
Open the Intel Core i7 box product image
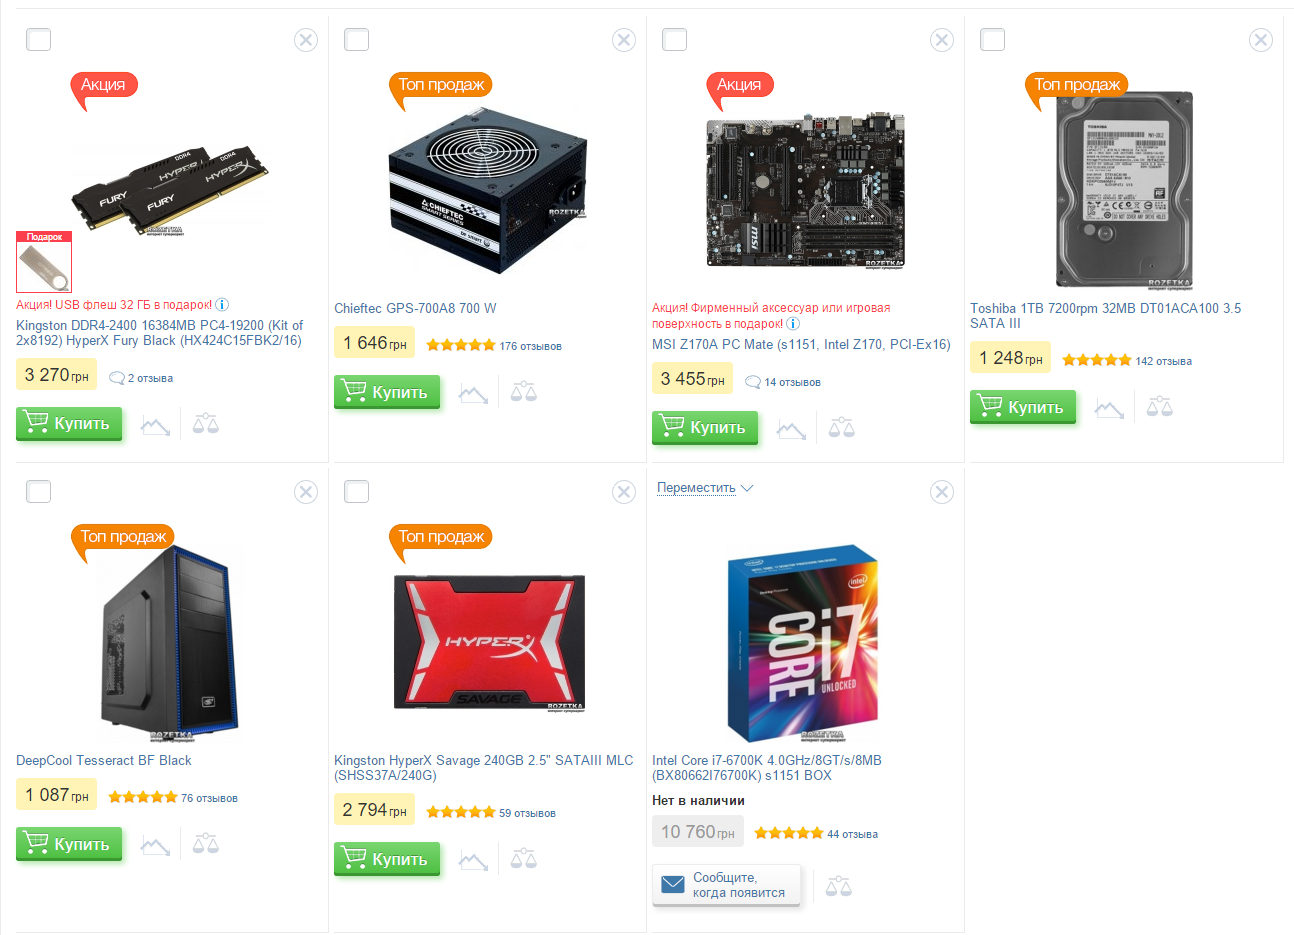tap(803, 642)
